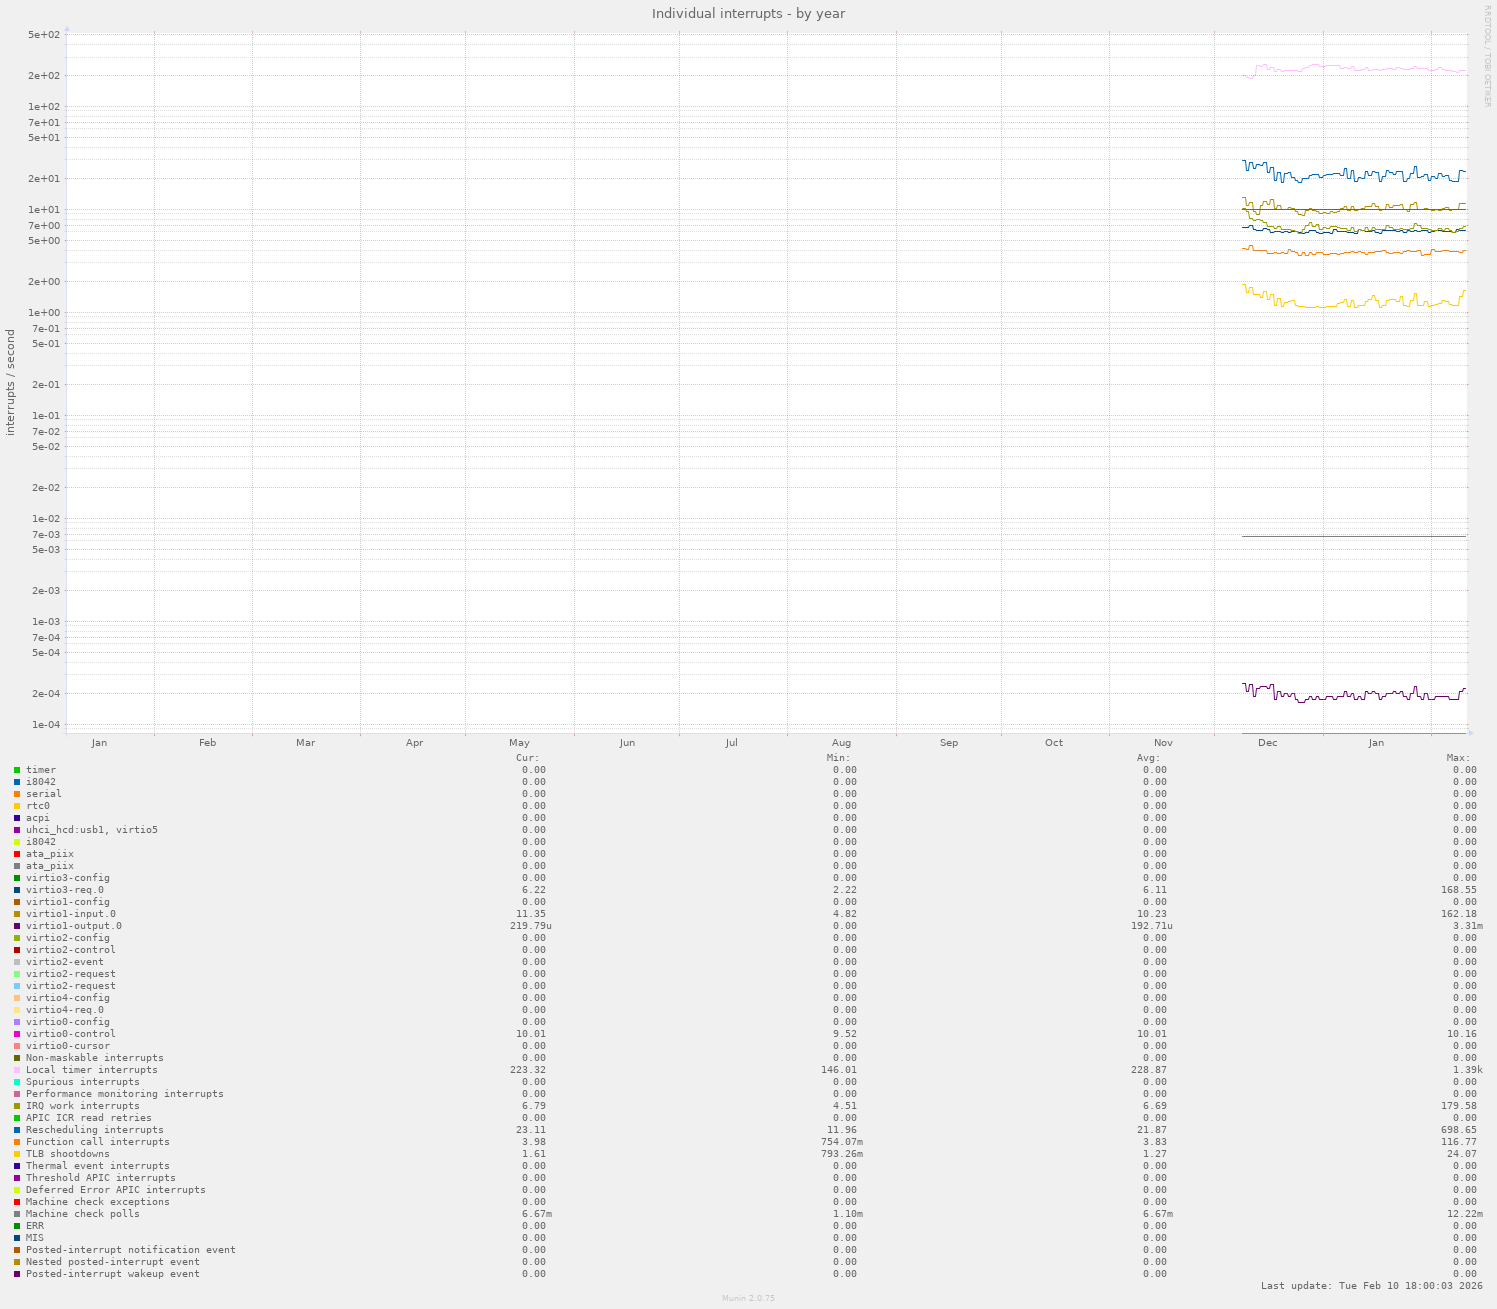Select the IRQ work interrupts legend label
Viewport: 1497px width, 1309px height.
(x=83, y=1106)
